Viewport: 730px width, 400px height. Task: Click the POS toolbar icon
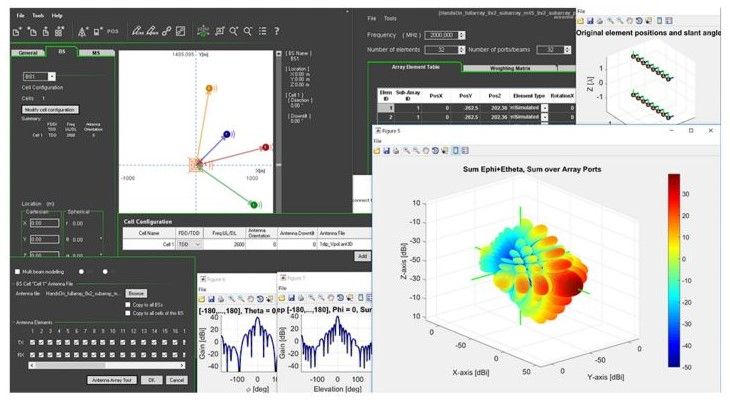coord(111,32)
